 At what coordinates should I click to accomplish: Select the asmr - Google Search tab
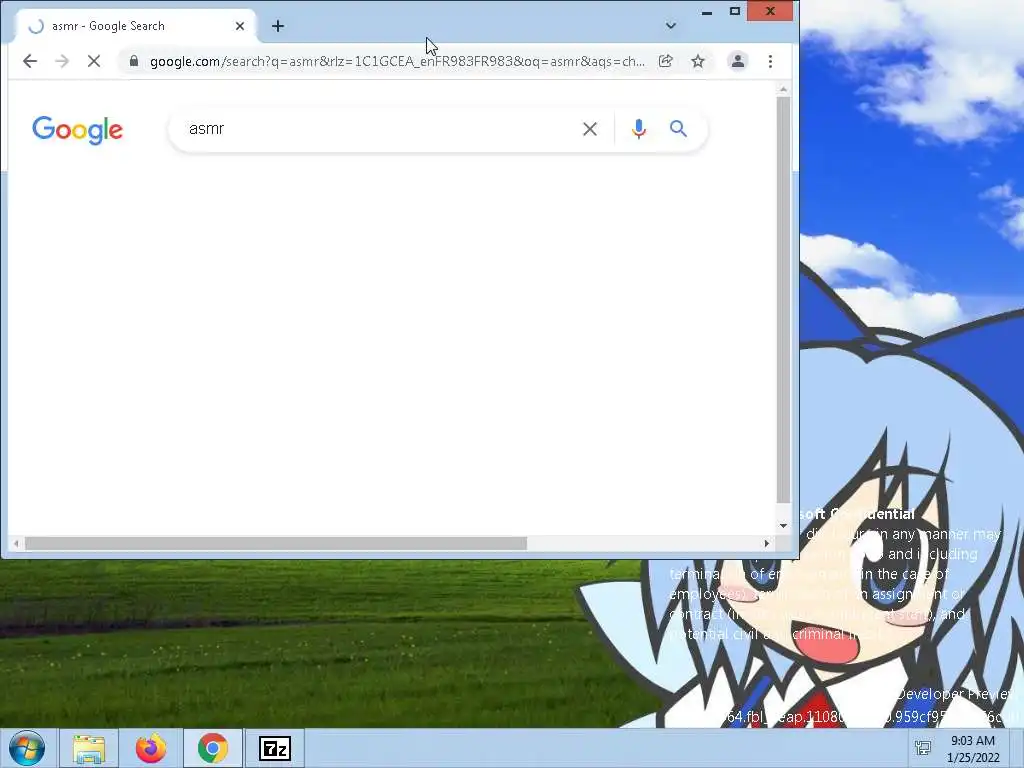(x=136, y=26)
